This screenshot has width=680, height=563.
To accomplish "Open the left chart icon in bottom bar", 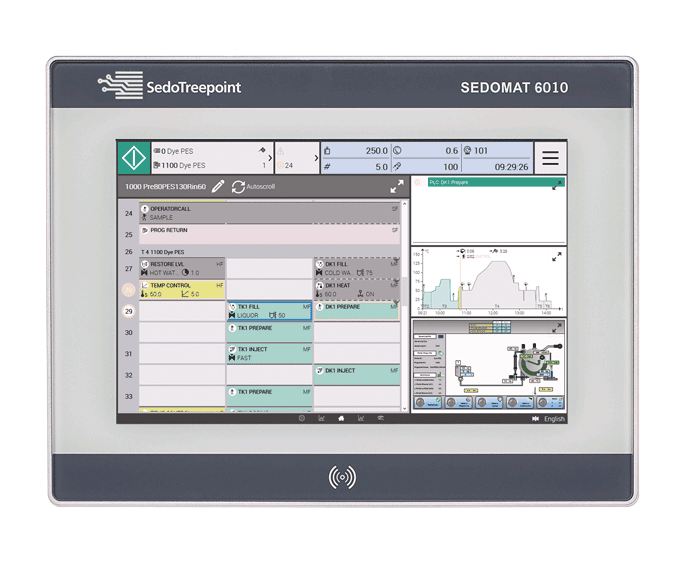I will click(x=321, y=418).
